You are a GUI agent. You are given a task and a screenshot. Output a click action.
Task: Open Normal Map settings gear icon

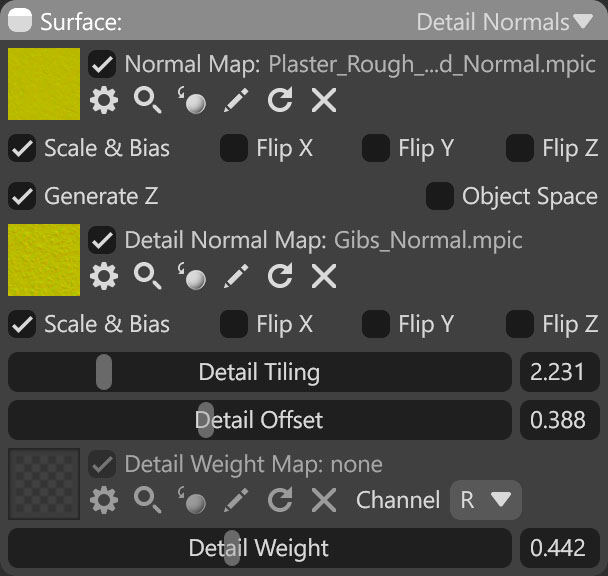tap(103, 100)
